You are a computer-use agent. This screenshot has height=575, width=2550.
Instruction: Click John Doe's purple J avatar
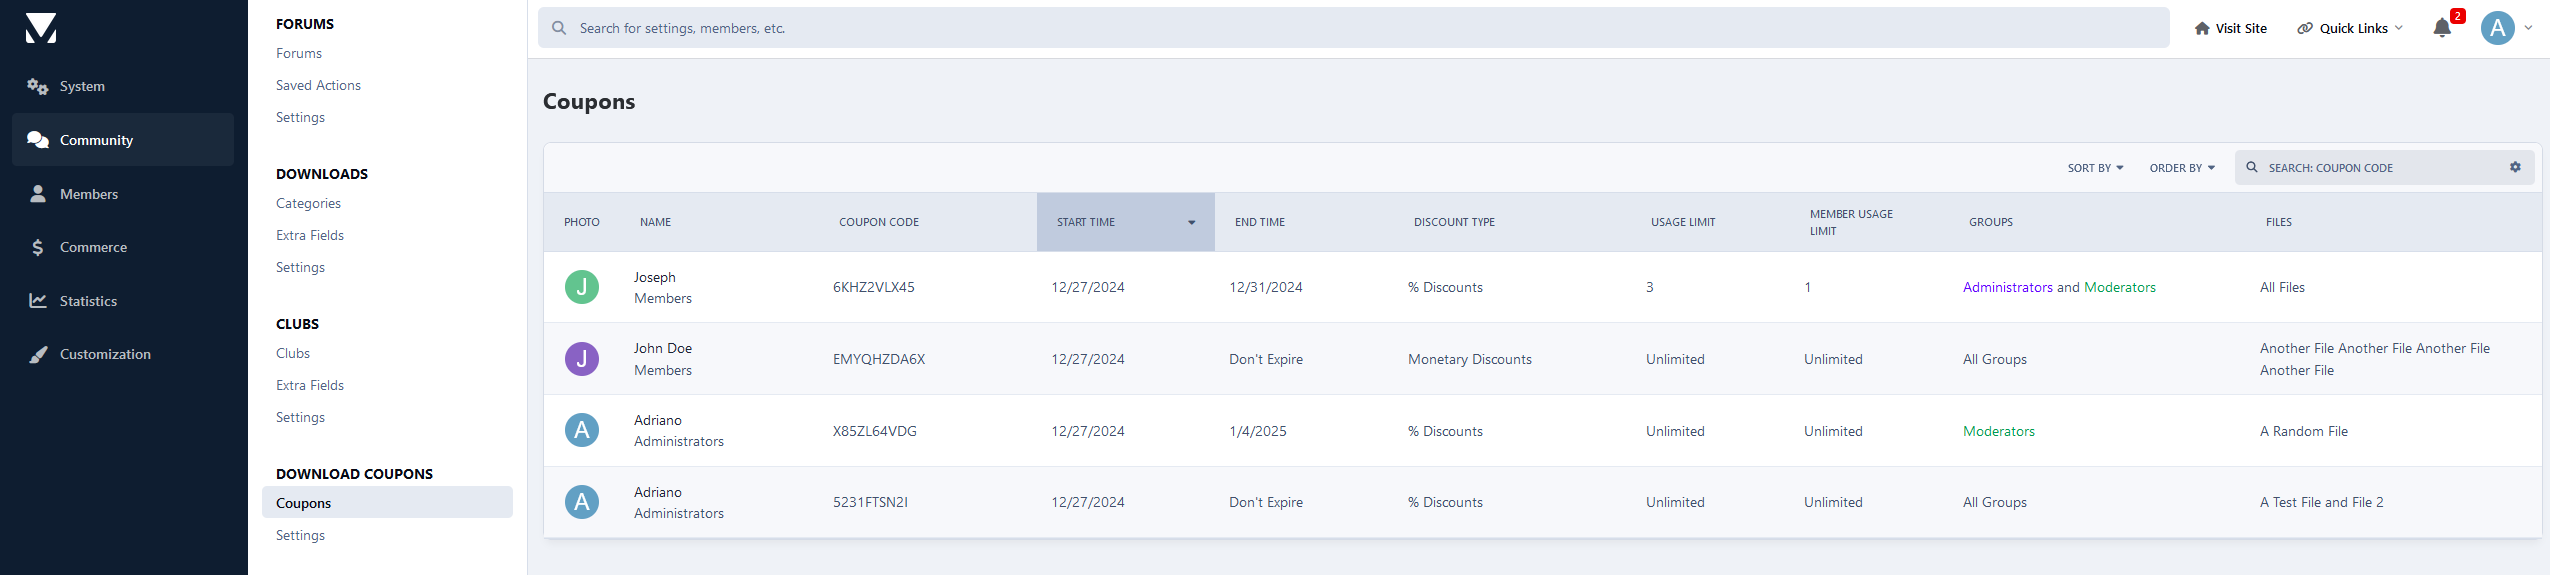tap(582, 359)
